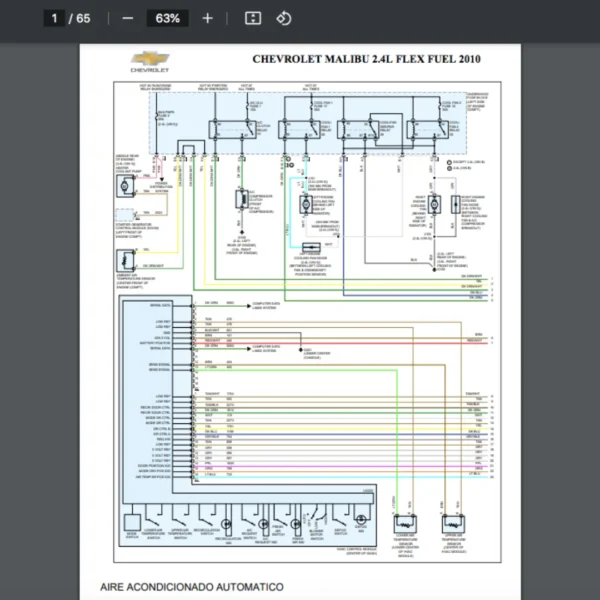Click the A/C compressor clutch symbol
Screen dimensions: 600x600
pyautogui.click(x=242, y=199)
